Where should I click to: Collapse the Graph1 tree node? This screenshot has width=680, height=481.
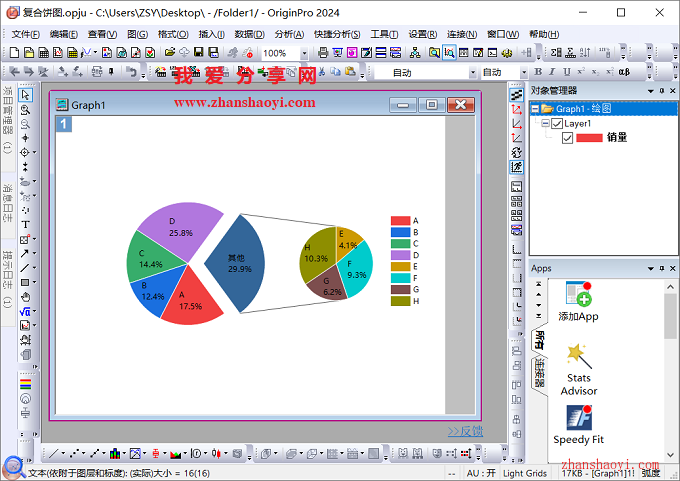[x=535, y=109]
